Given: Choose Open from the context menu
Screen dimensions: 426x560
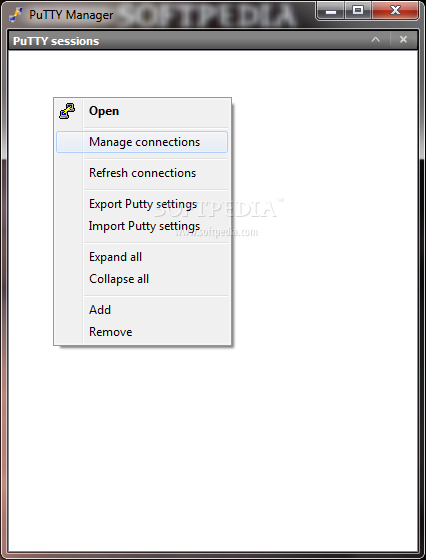Looking at the screenshot, I should tap(142, 111).
